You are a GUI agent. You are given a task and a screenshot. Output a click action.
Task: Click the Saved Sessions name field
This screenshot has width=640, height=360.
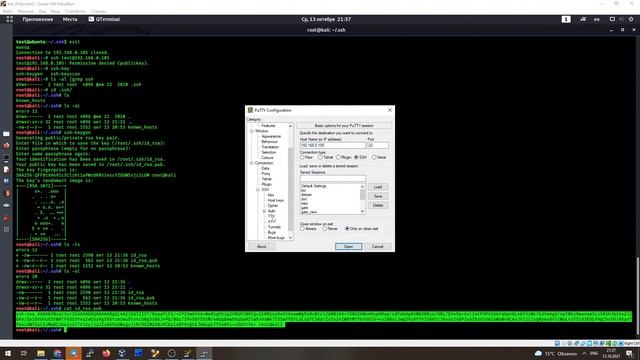coord(333,178)
